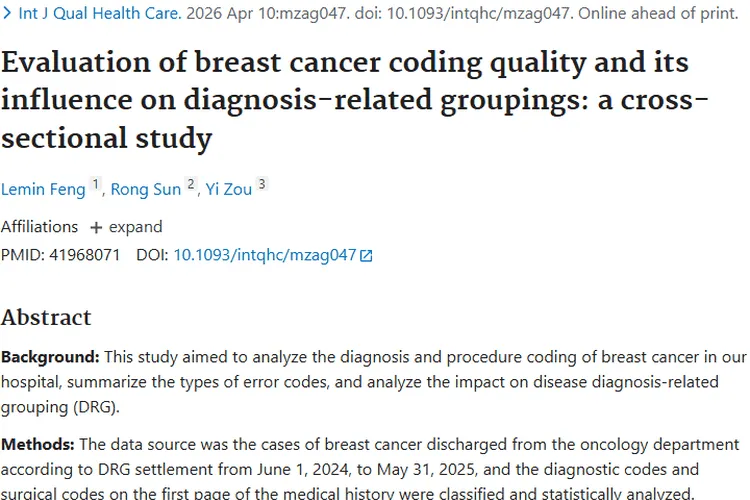Click the article title heading
The width and height of the screenshot is (750, 500).
[343, 99]
